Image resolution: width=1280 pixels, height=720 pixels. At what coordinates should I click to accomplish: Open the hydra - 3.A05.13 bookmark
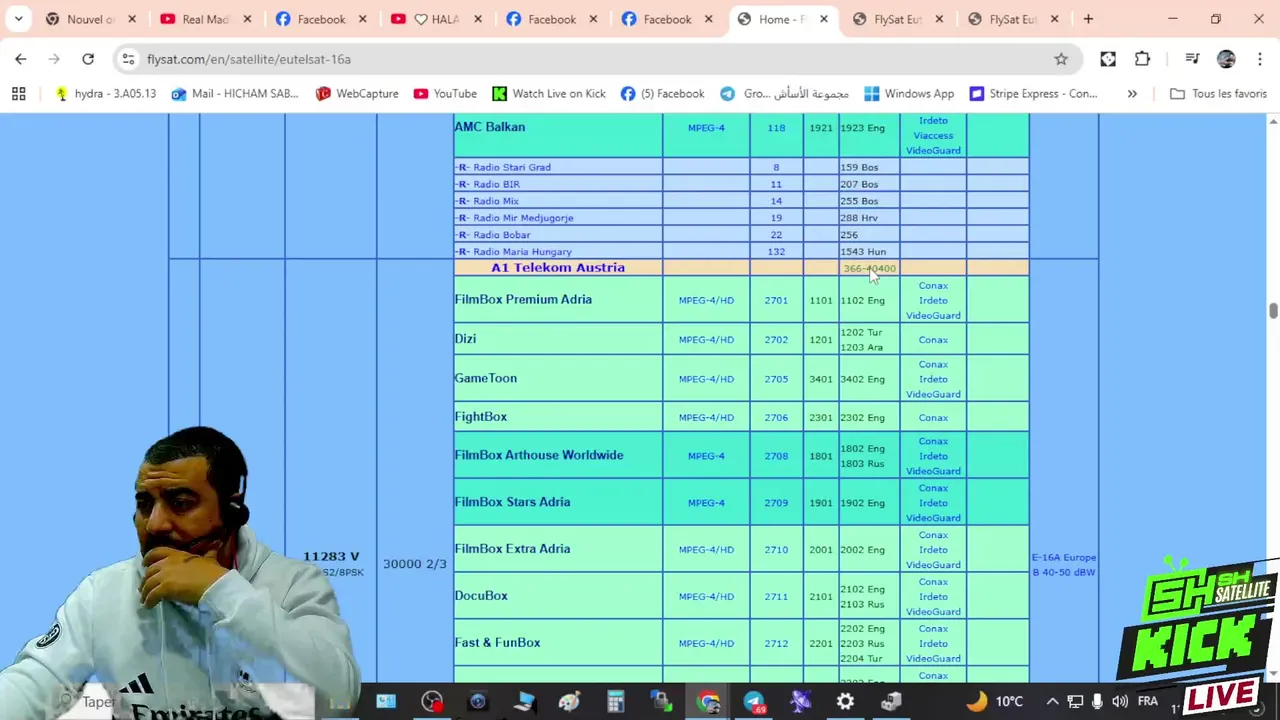[105, 93]
